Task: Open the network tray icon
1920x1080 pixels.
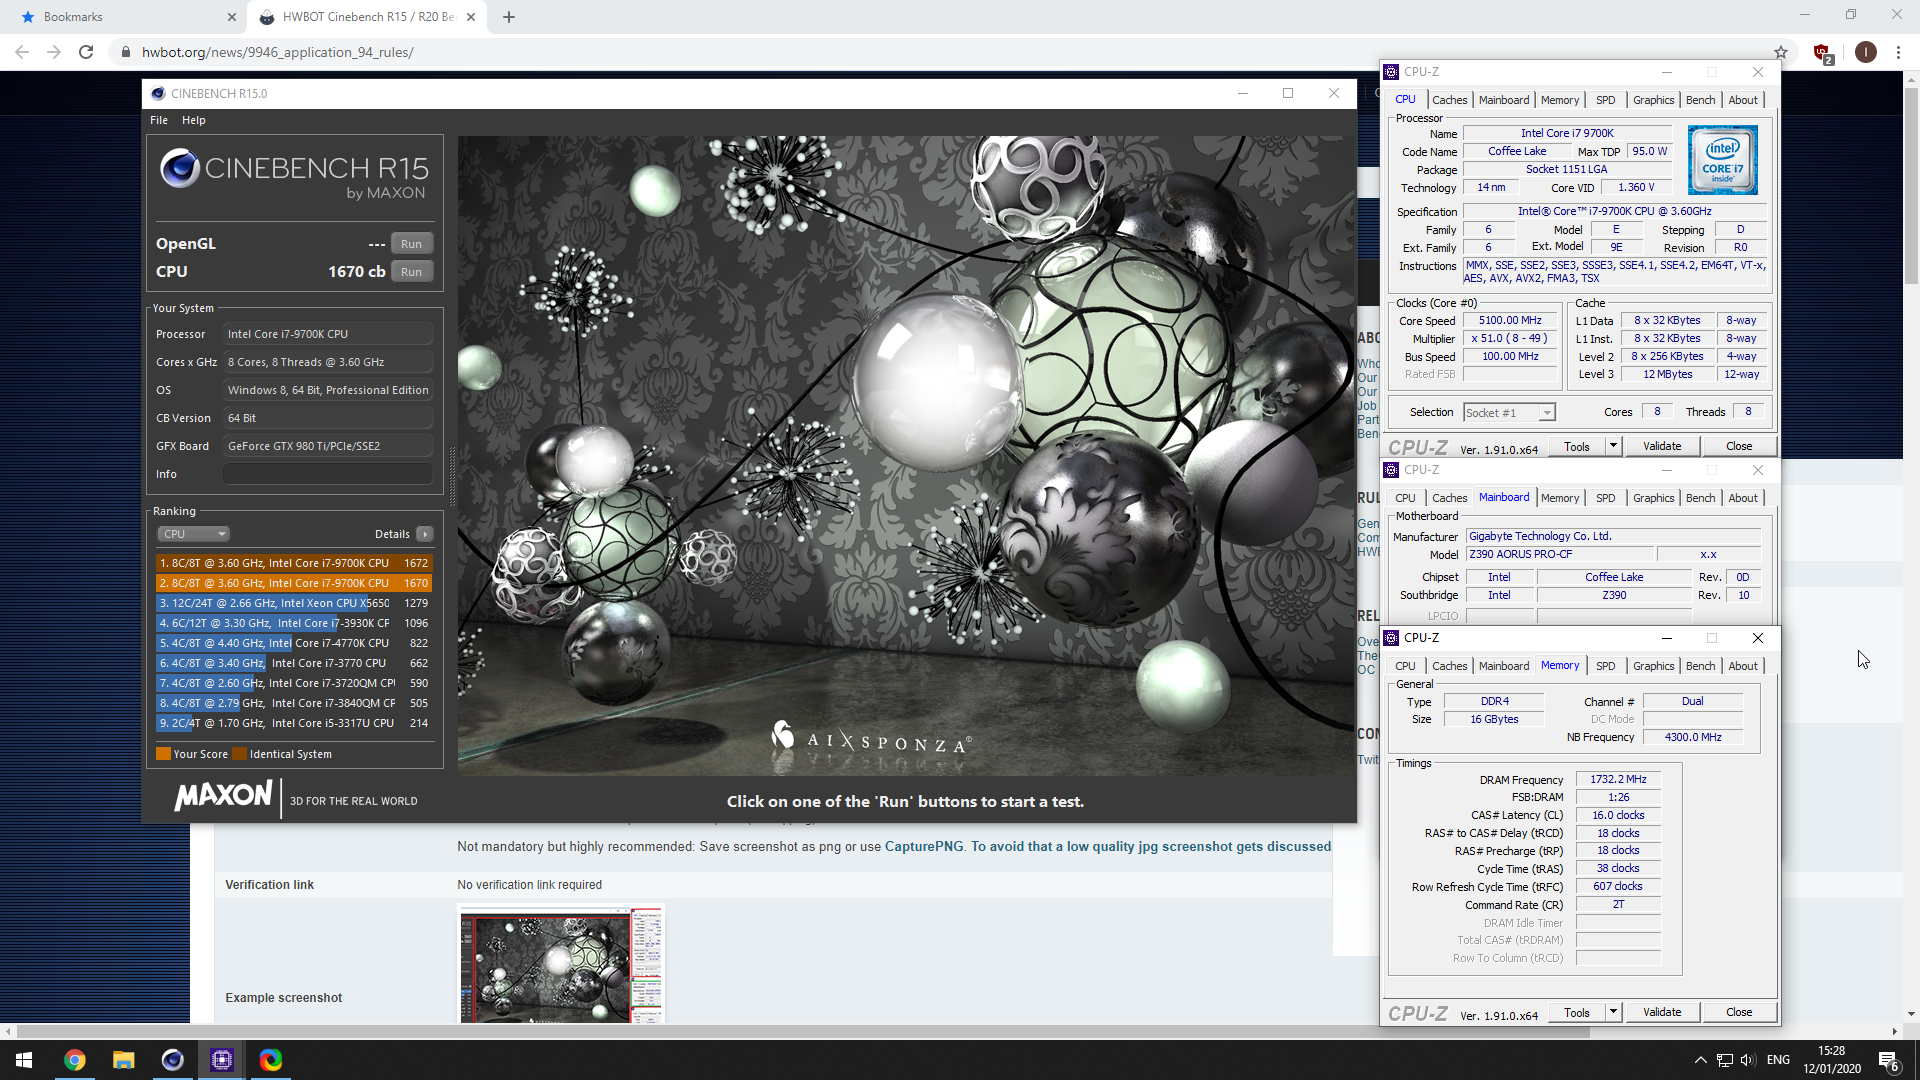Action: pyautogui.click(x=1724, y=1060)
